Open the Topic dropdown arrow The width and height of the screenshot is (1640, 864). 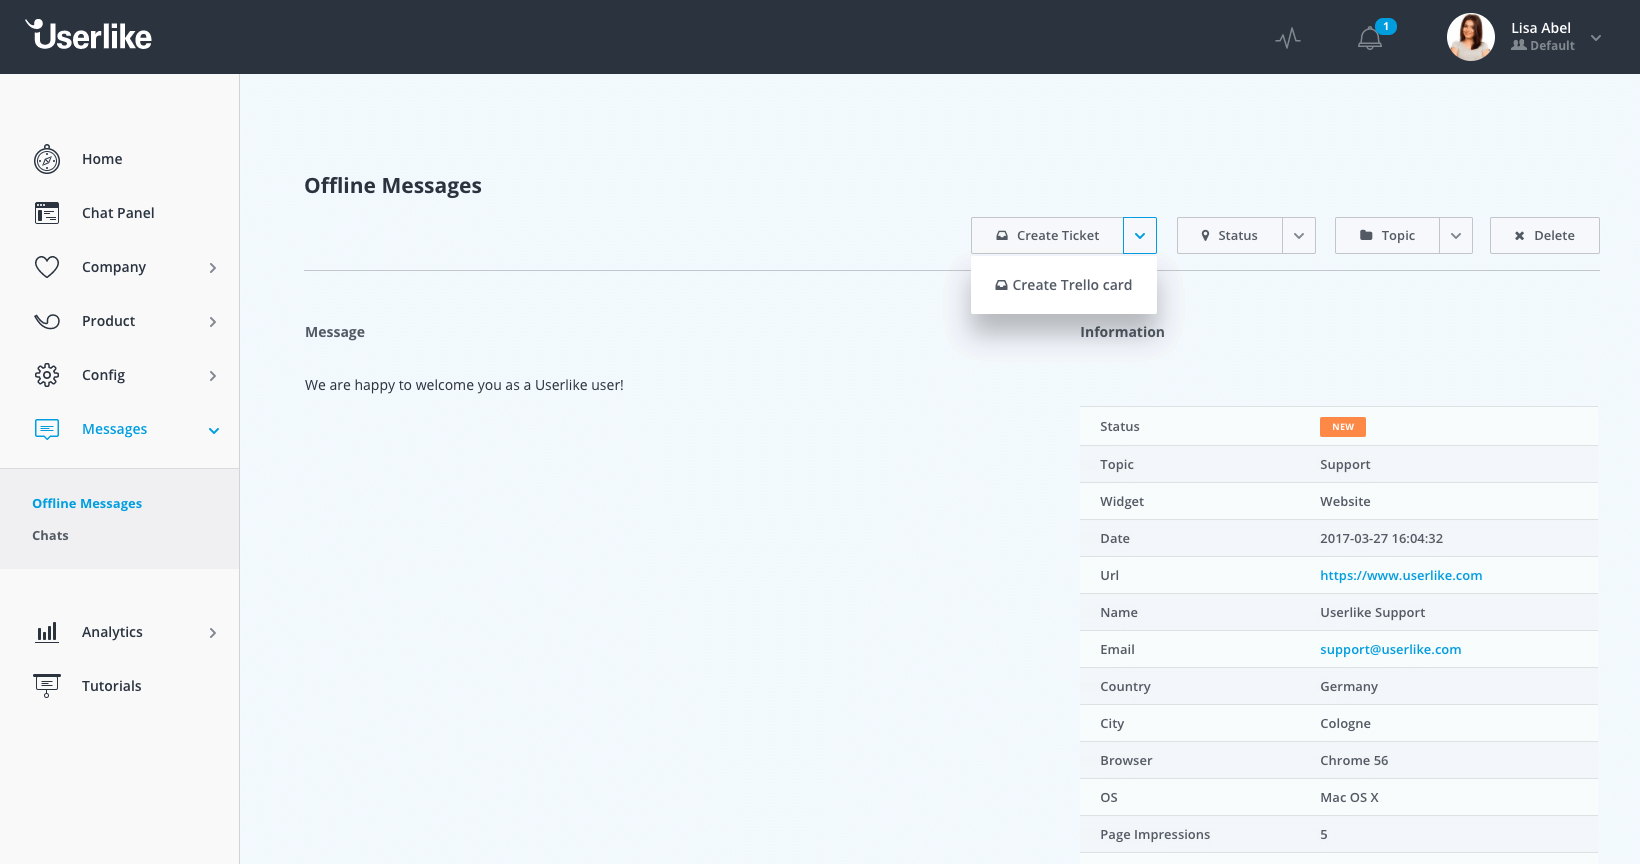tap(1456, 235)
